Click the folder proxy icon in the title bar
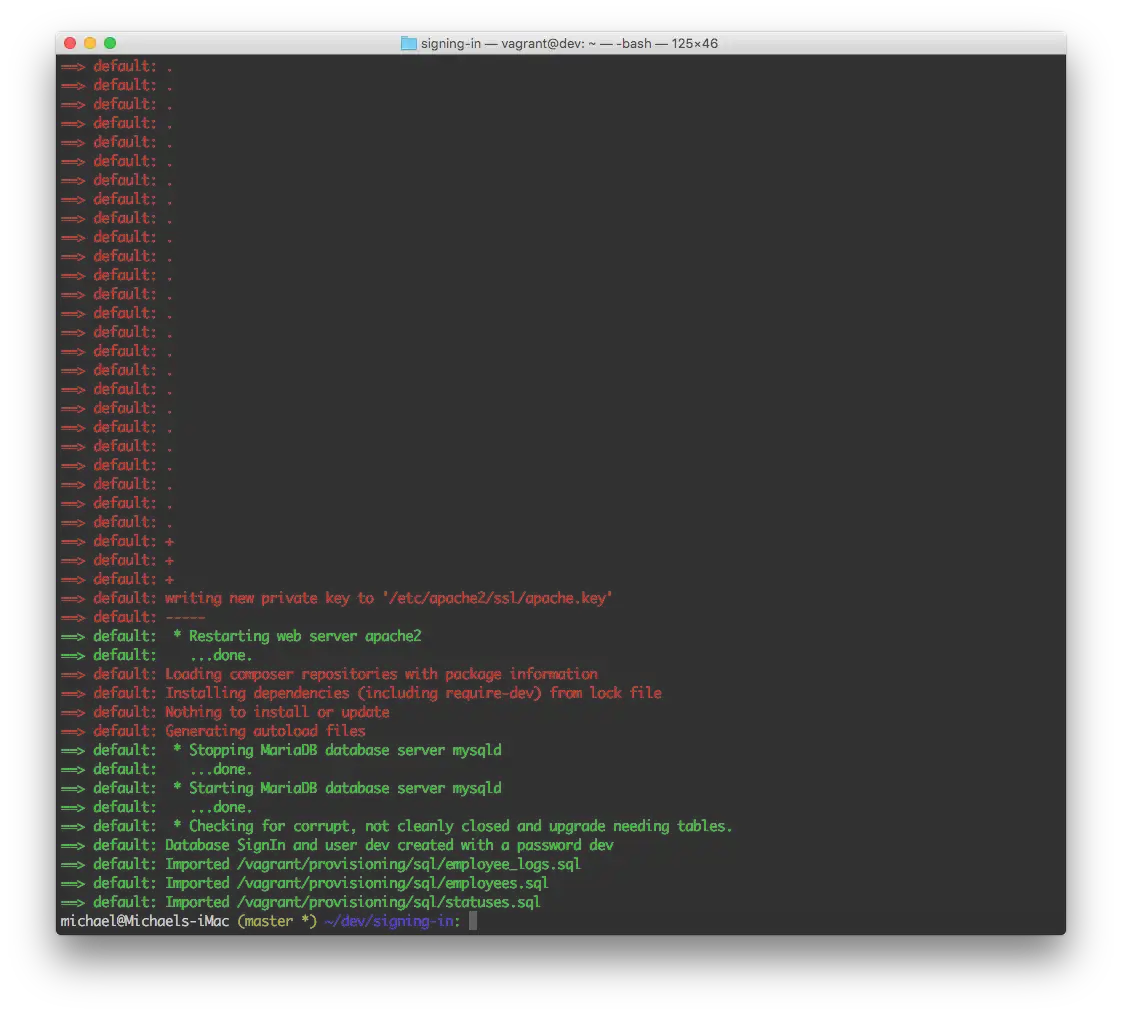The image size is (1122, 1015). pyautogui.click(x=409, y=44)
